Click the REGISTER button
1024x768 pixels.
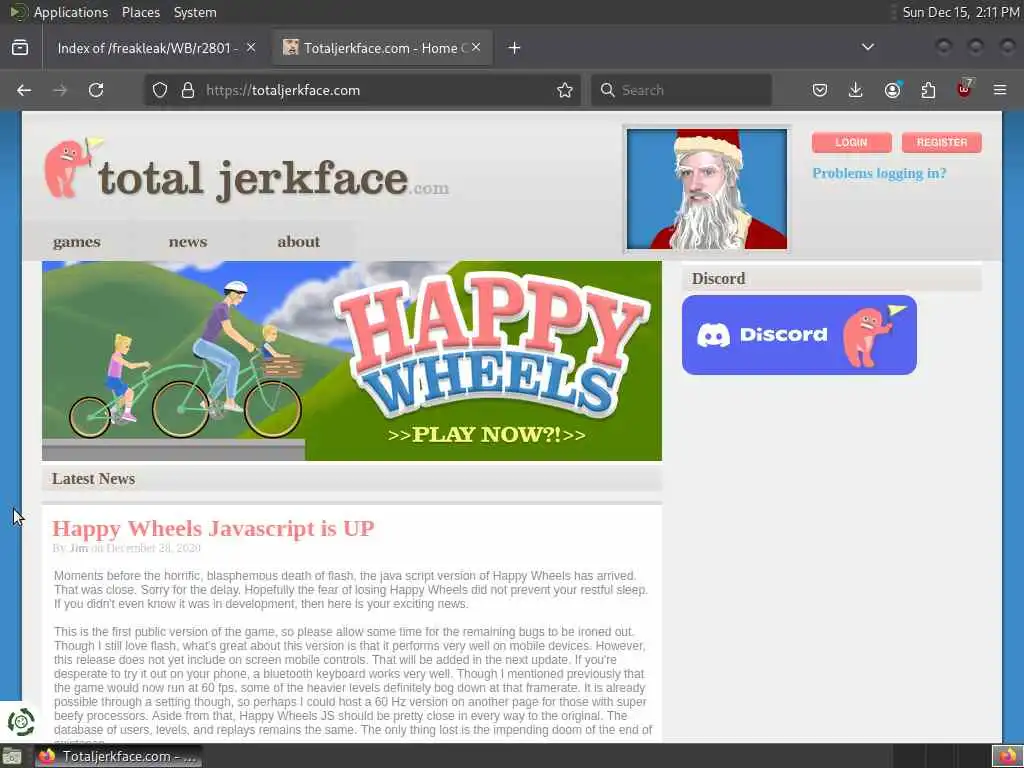[942, 142]
